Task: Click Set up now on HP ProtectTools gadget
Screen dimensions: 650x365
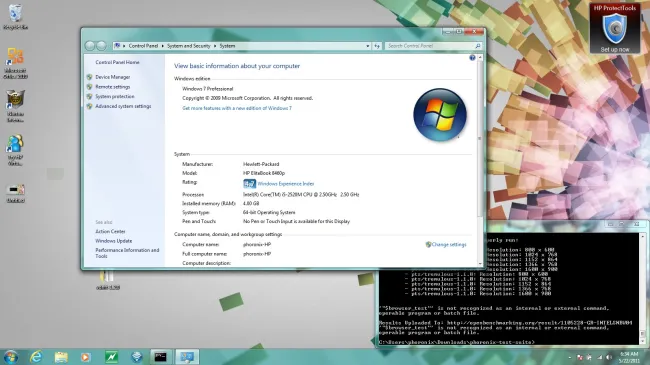Action: (x=615, y=49)
